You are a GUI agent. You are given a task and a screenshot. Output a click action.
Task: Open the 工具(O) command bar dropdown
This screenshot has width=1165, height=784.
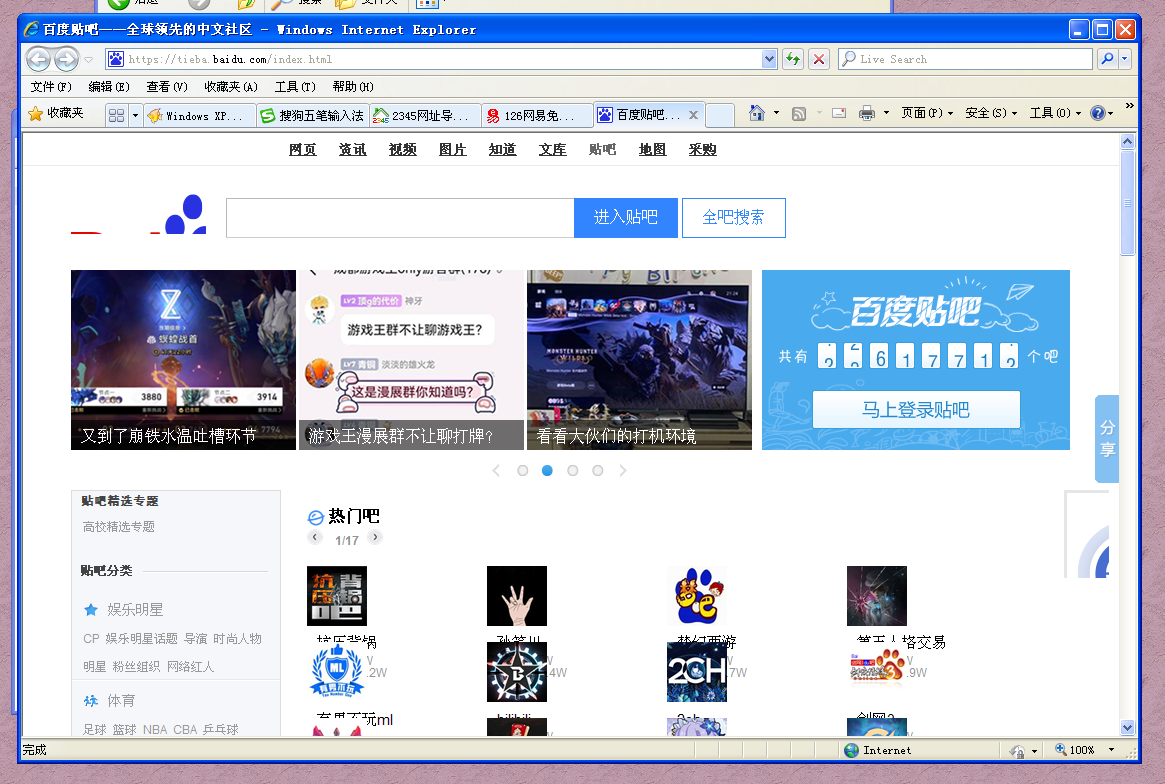click(x=1055, y=113)
